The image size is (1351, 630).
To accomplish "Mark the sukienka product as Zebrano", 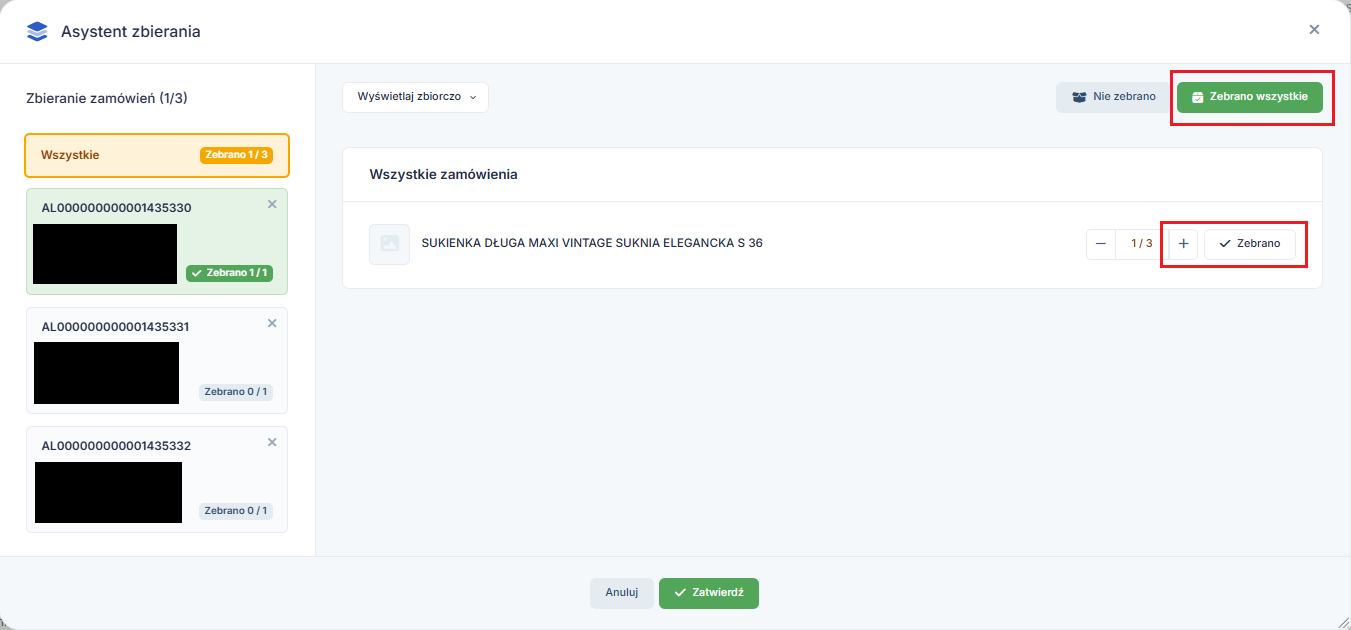I will click(1249, 244).
